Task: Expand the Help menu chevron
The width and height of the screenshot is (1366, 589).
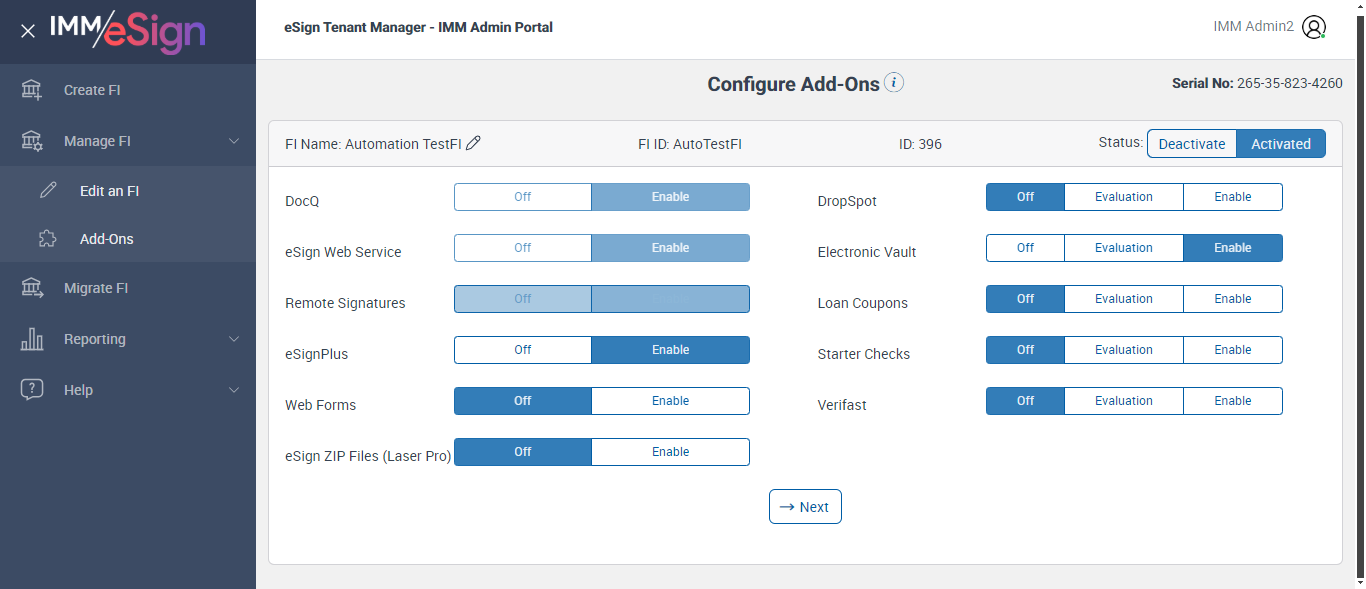Action: coord(234,390)
